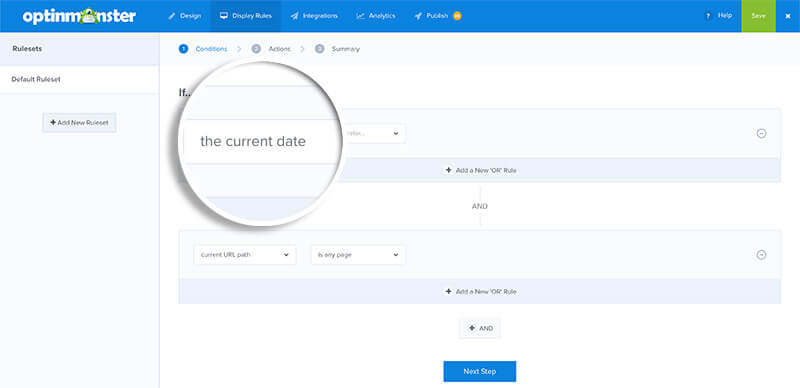Click the green Save button
Image resolution: width=800 pixels, height=388 pixels.
point(758,16)
